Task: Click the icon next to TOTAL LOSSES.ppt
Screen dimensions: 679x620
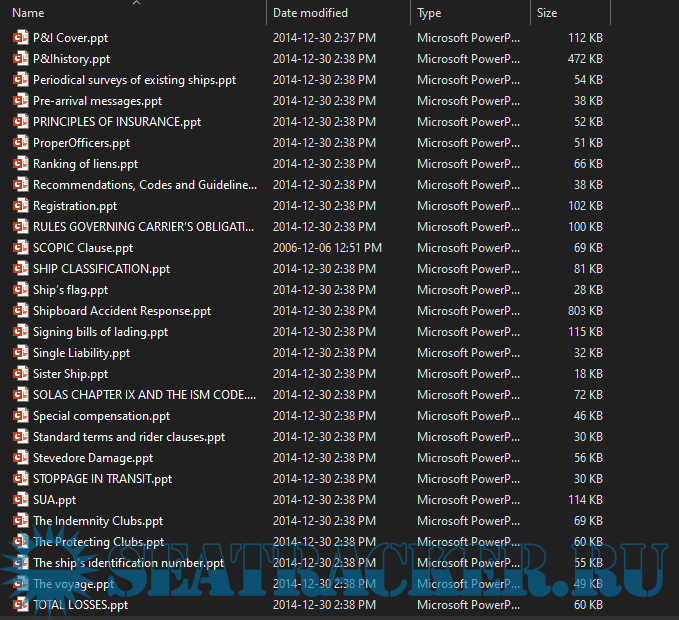Action: click(x=20, y=605)
